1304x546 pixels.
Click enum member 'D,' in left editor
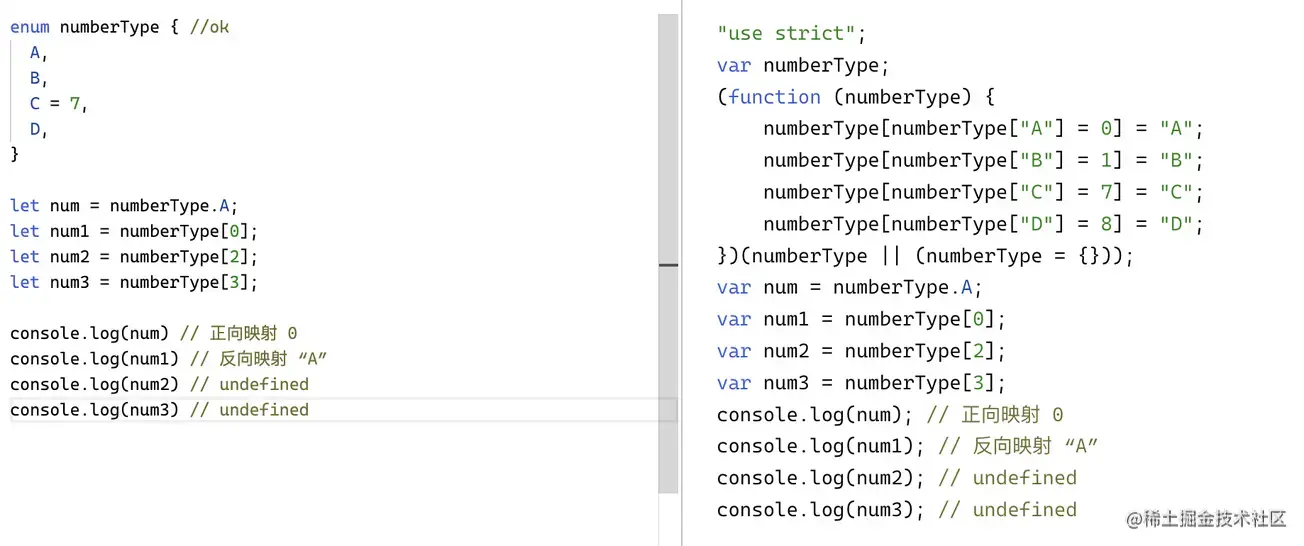(x=39, y=129)
